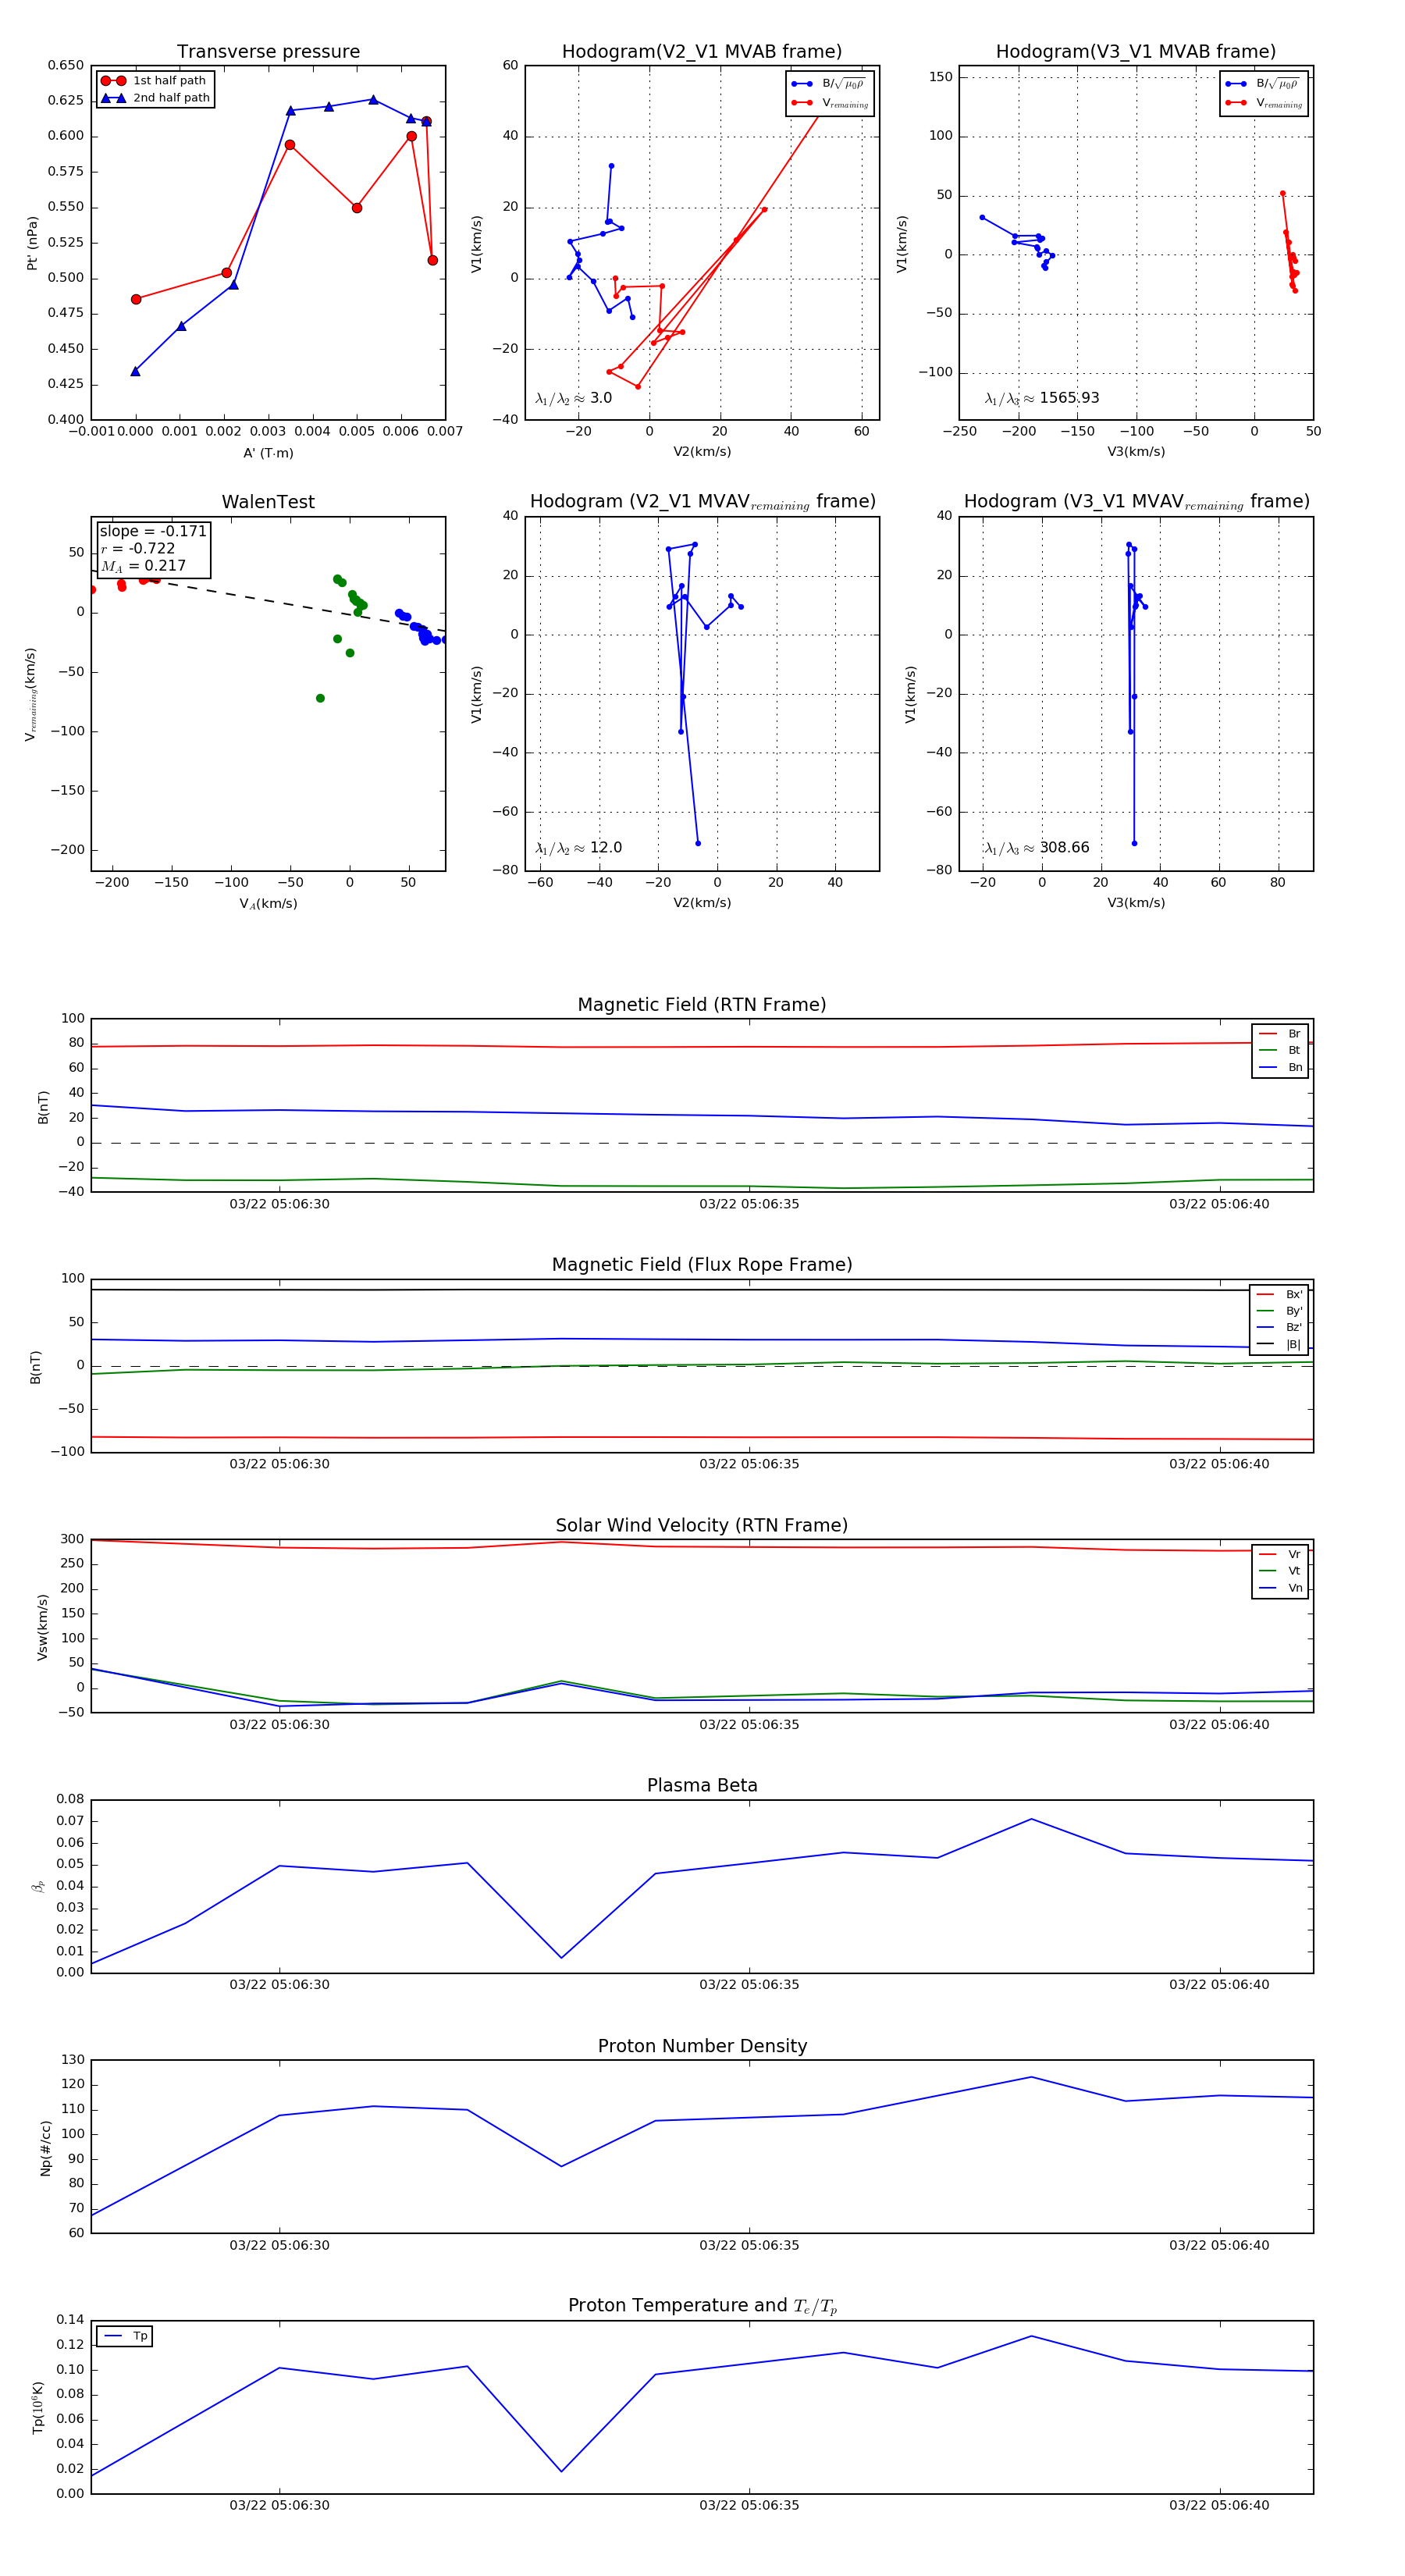Click the |B| legend entry
The image size is (1405, 2576).
(1279, 1345)
